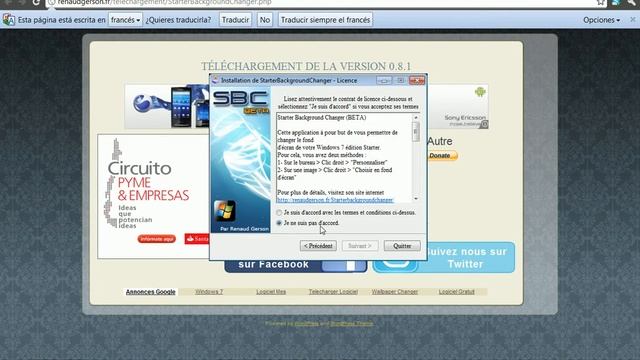This screenshot has width=640, height=360.
Task: Click the browser address bar URL
Action: coord(164,2)
